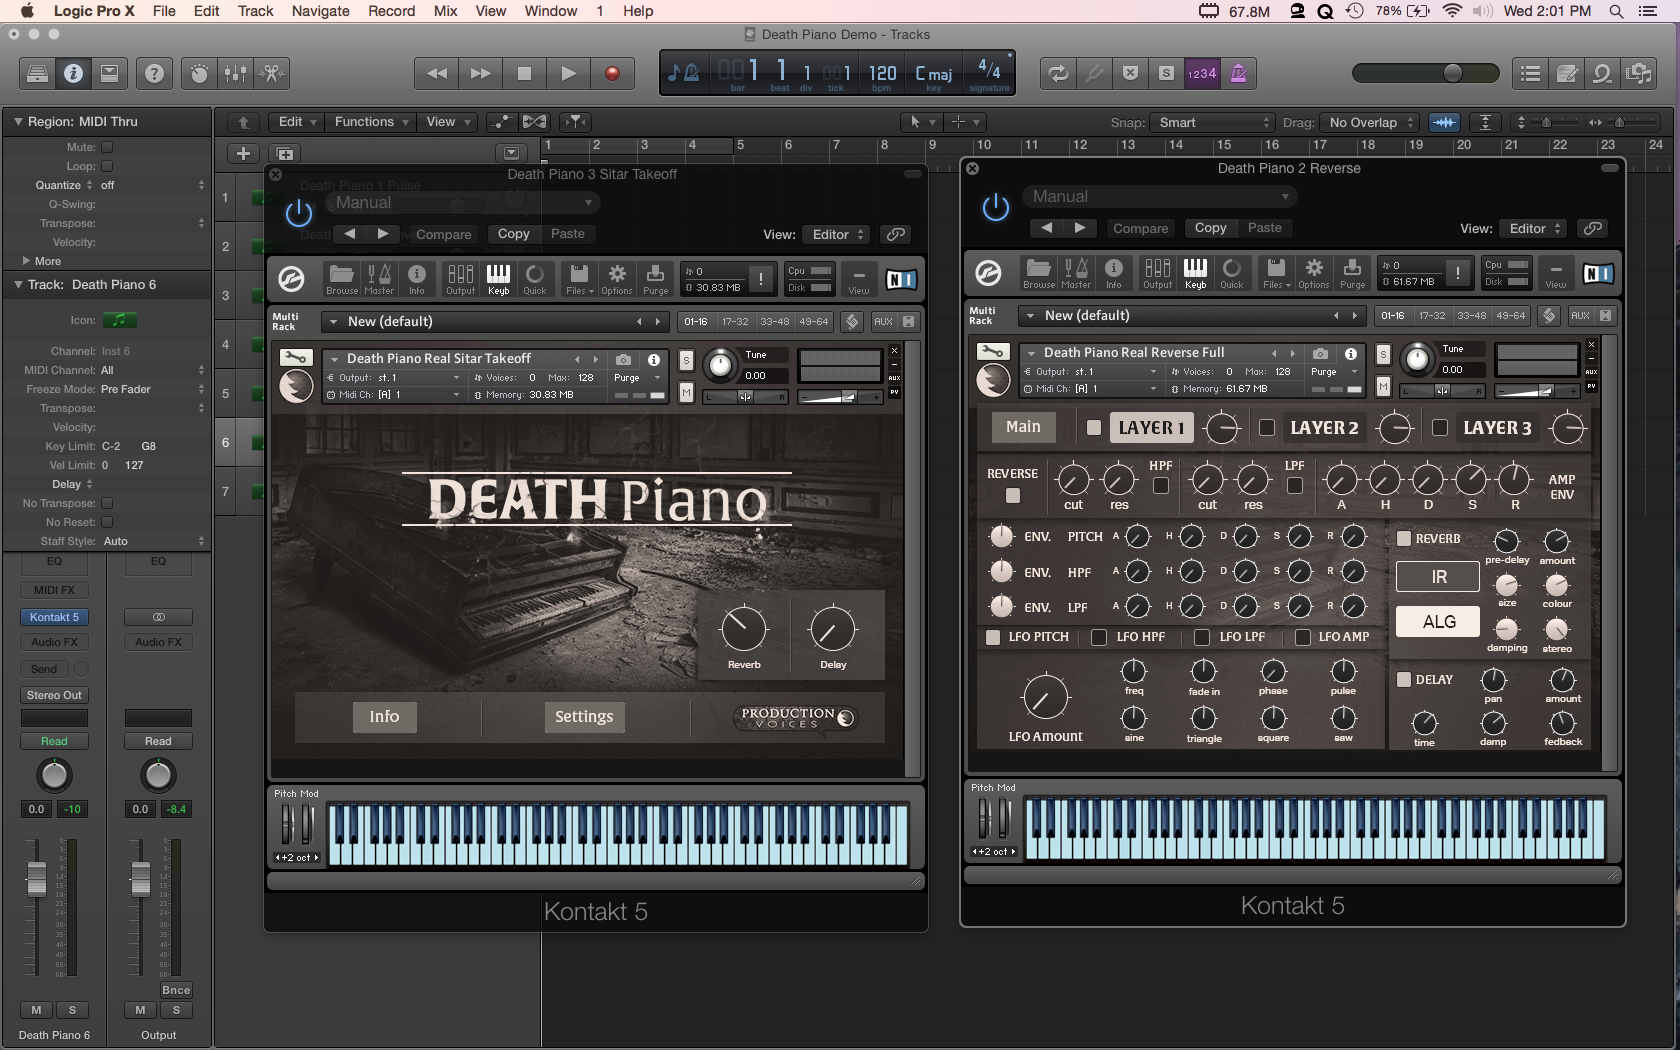Toggle the REVERB checkbox
Viewport: 1680px width, 1050px height.
(1403, 538)
